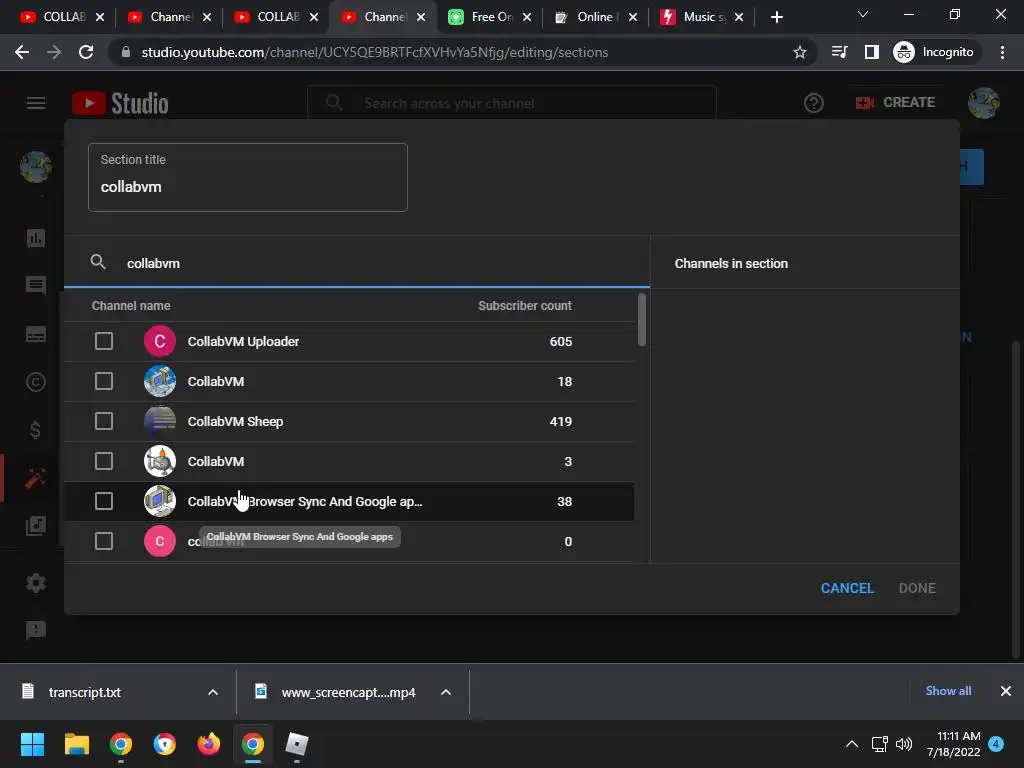Open the Copyright sidebar icon
The width and height of the screenshot is (1024, 768).
pos(36,382)
